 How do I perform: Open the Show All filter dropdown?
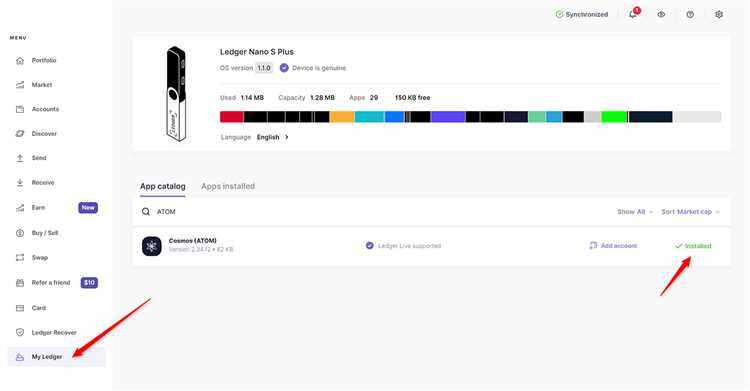click(635, 212)
